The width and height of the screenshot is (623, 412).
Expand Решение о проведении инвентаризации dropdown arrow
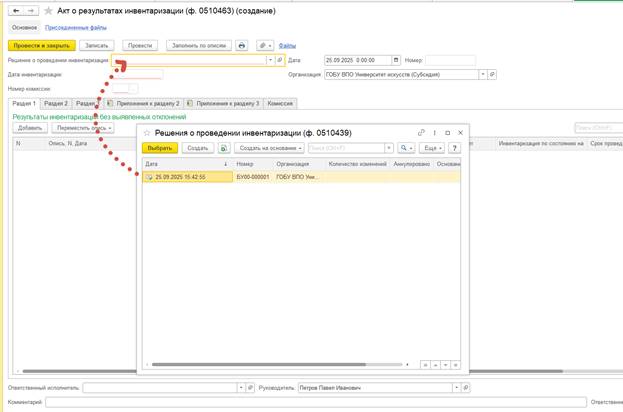(270, 60)
